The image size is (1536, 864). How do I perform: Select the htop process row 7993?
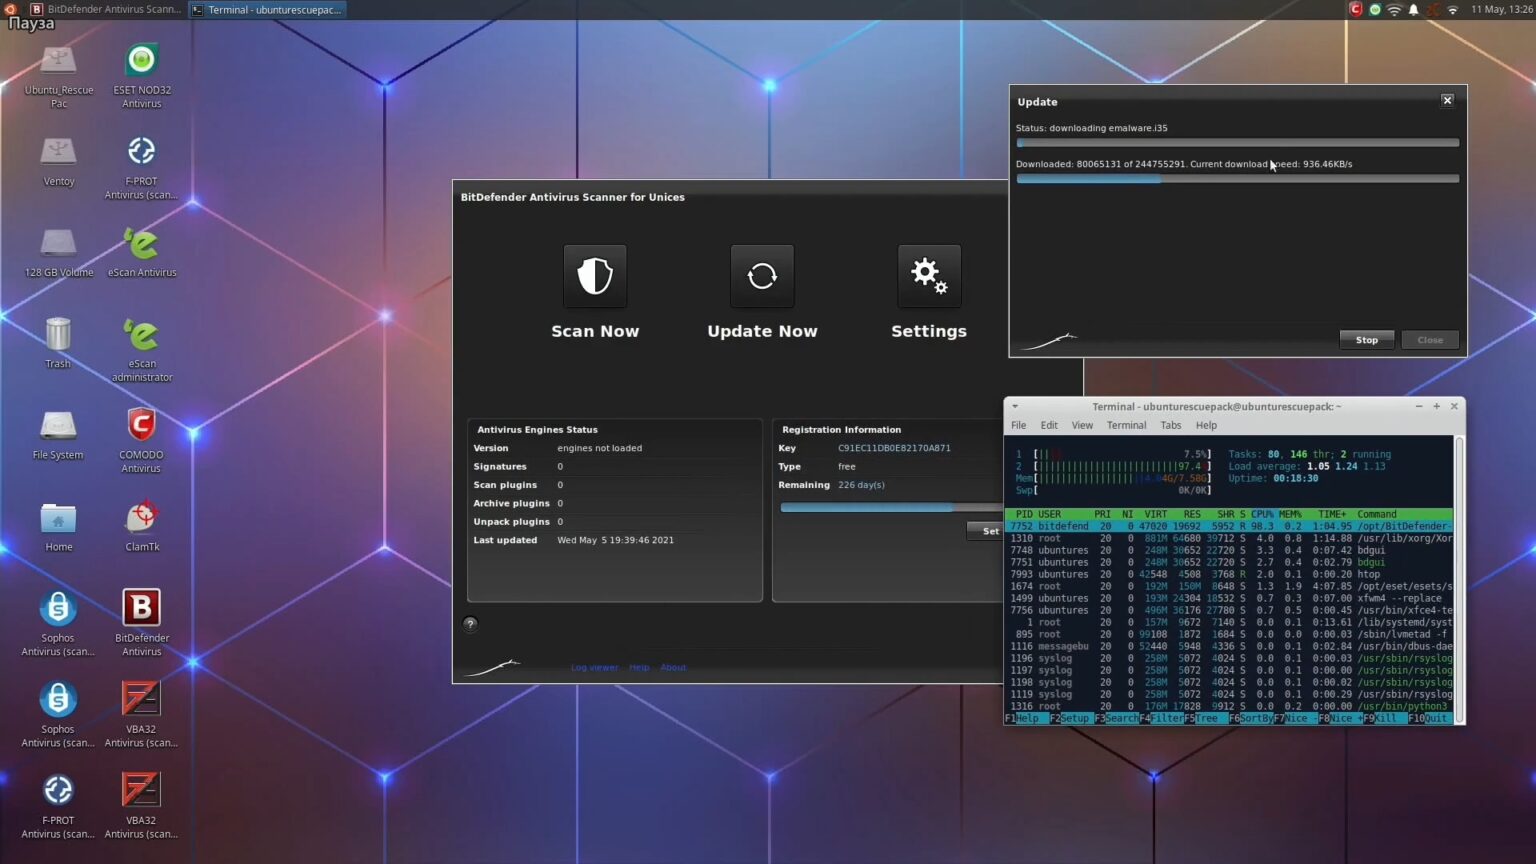point(1229,574)
